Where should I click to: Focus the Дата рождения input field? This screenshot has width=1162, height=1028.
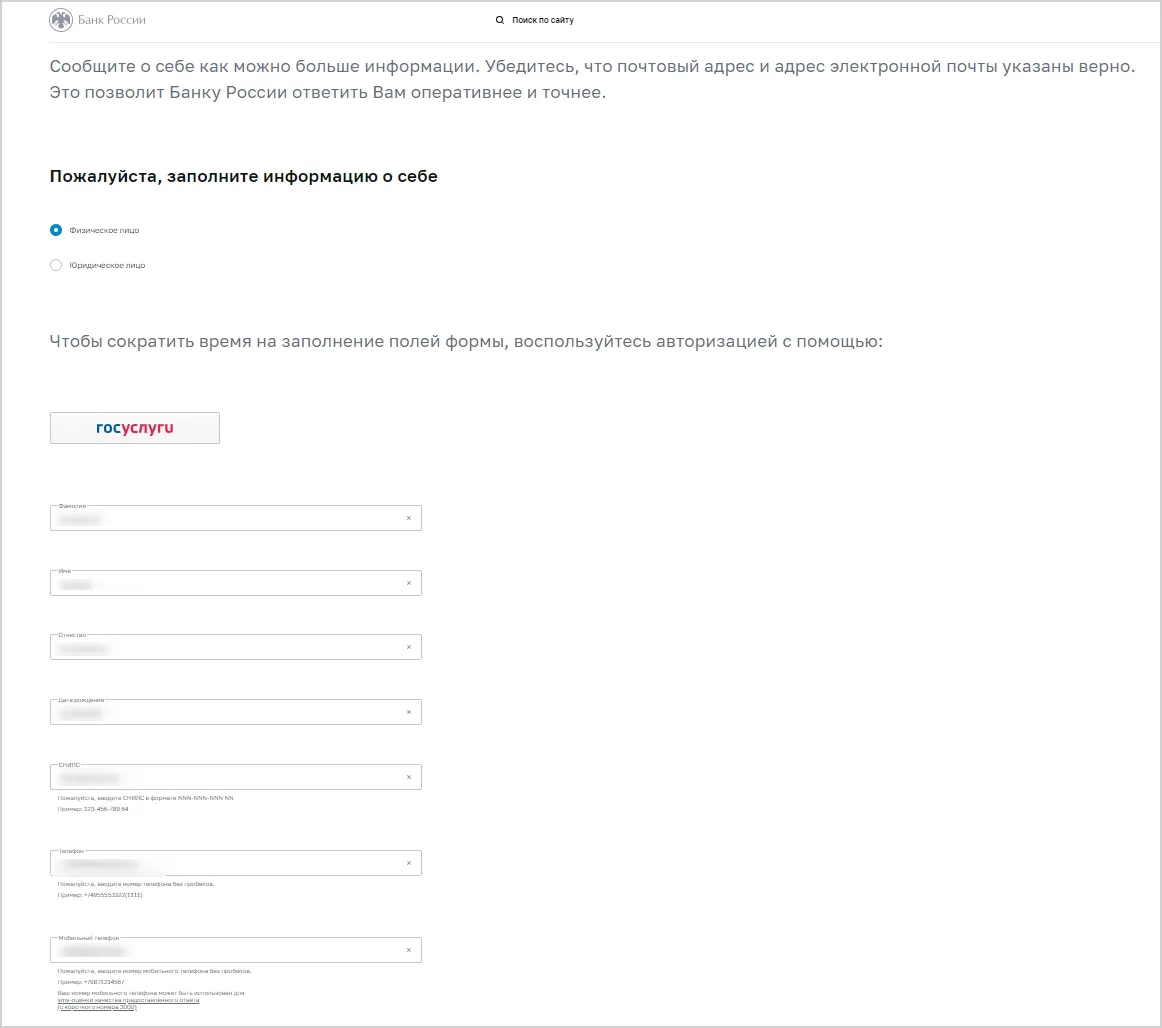(x=236, y=712)
